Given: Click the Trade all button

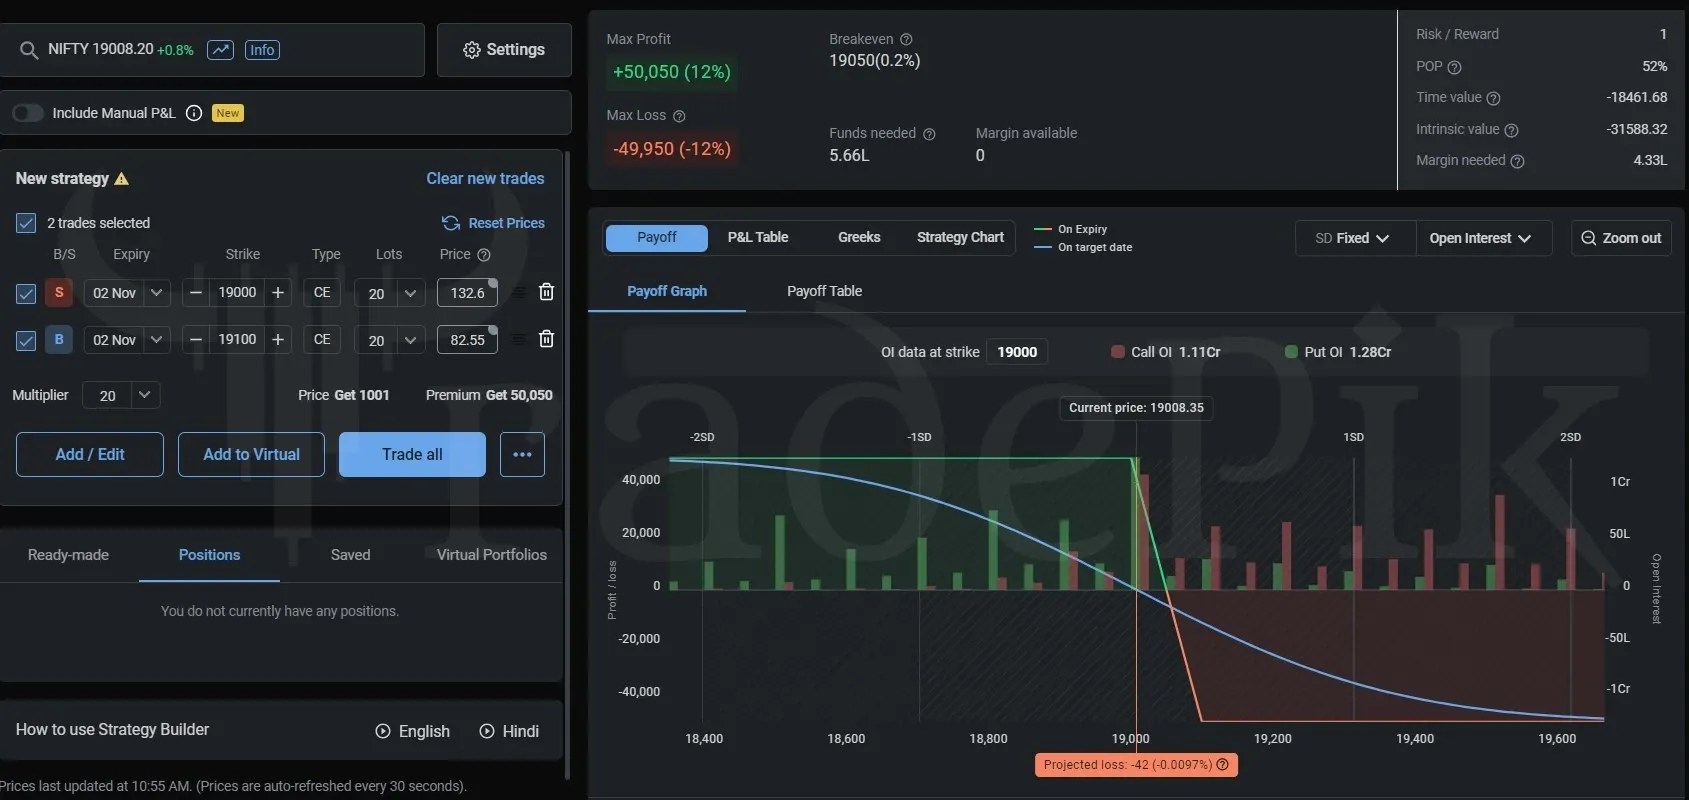Looking at the screenshot, I should (x=412, y=454).
